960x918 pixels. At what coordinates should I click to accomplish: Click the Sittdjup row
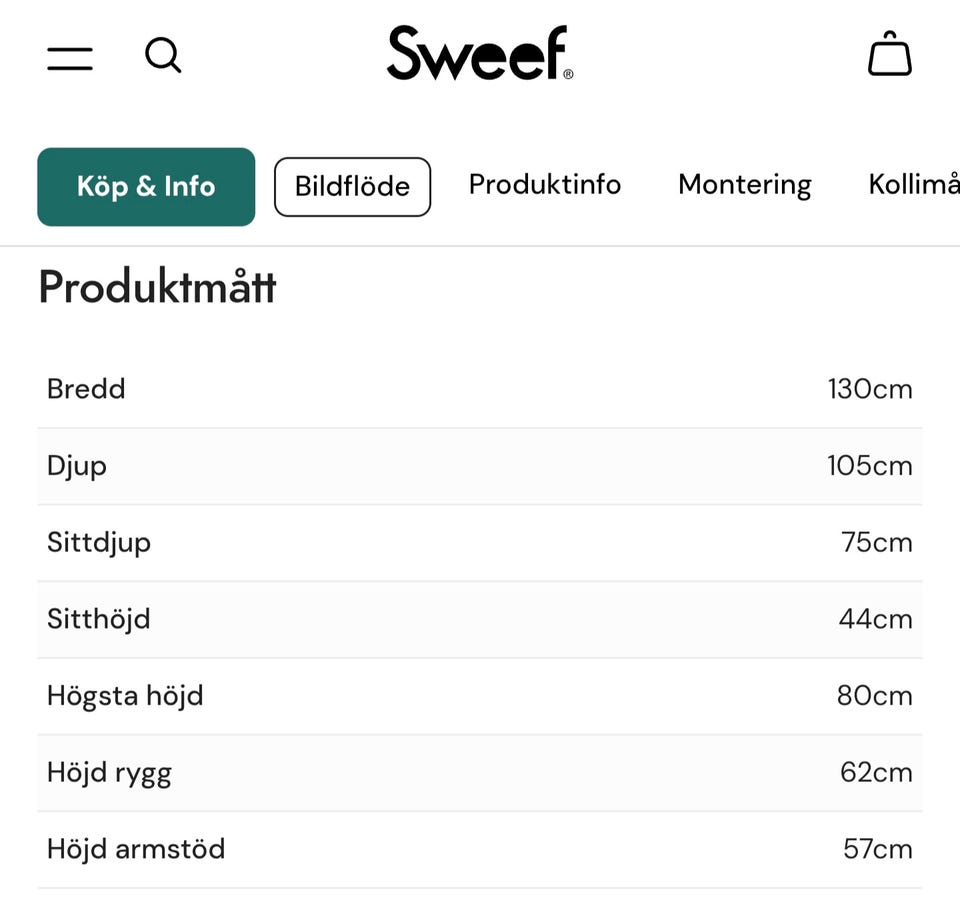coord(480,543)
